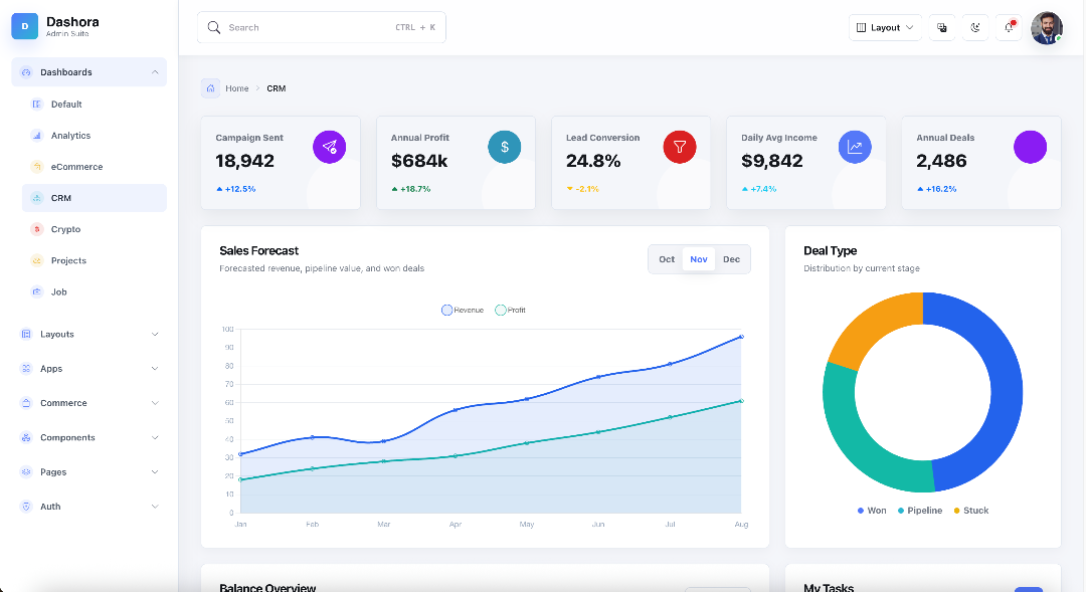Expand the Layouts menu chevron
Screen dimensions: 1086x592
155,334
